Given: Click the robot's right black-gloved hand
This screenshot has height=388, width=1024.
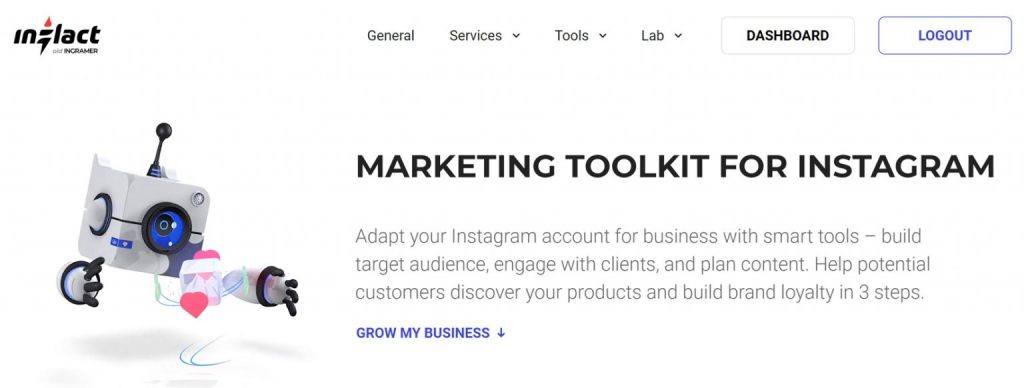Looking at the screenshot, I should pos(279,289).
